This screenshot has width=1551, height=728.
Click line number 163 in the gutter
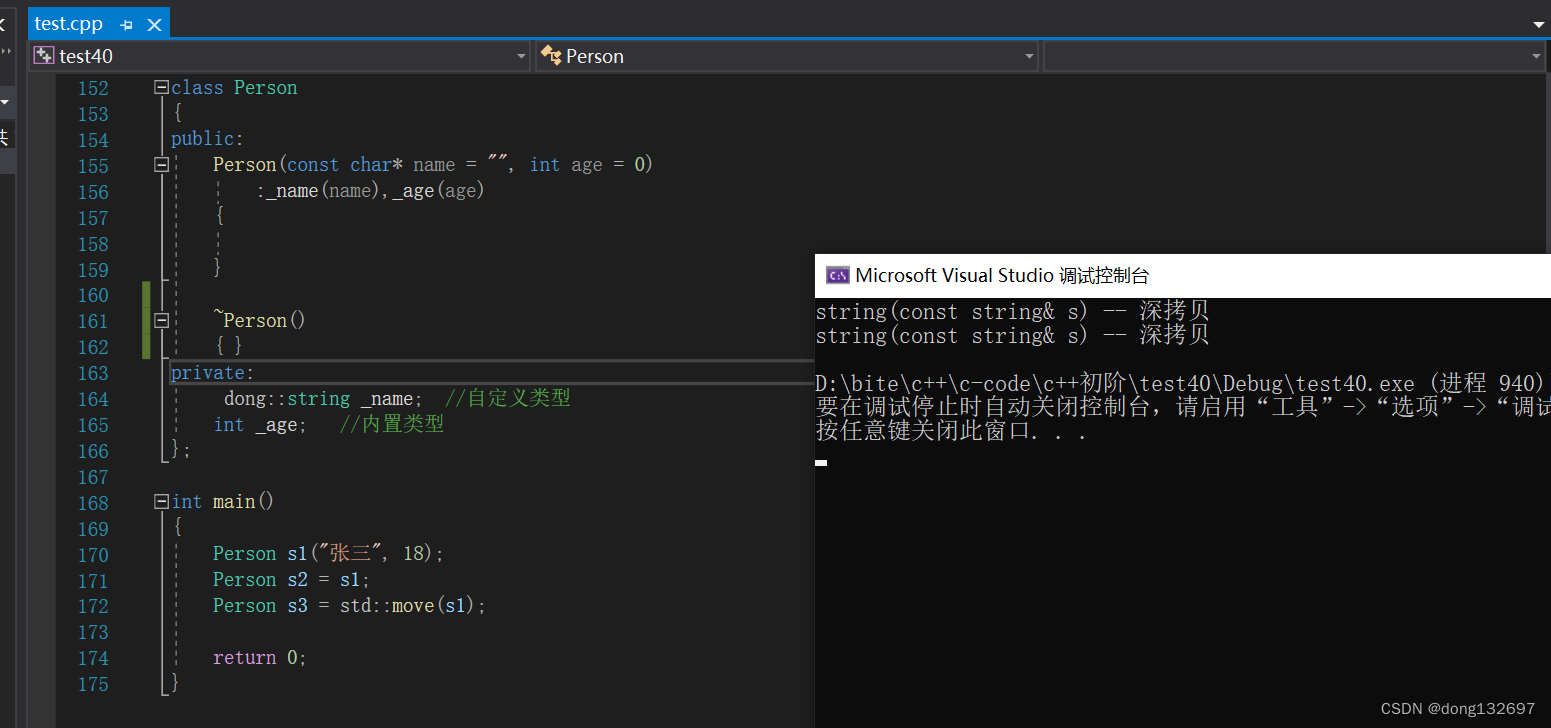(x=93, y=373)
